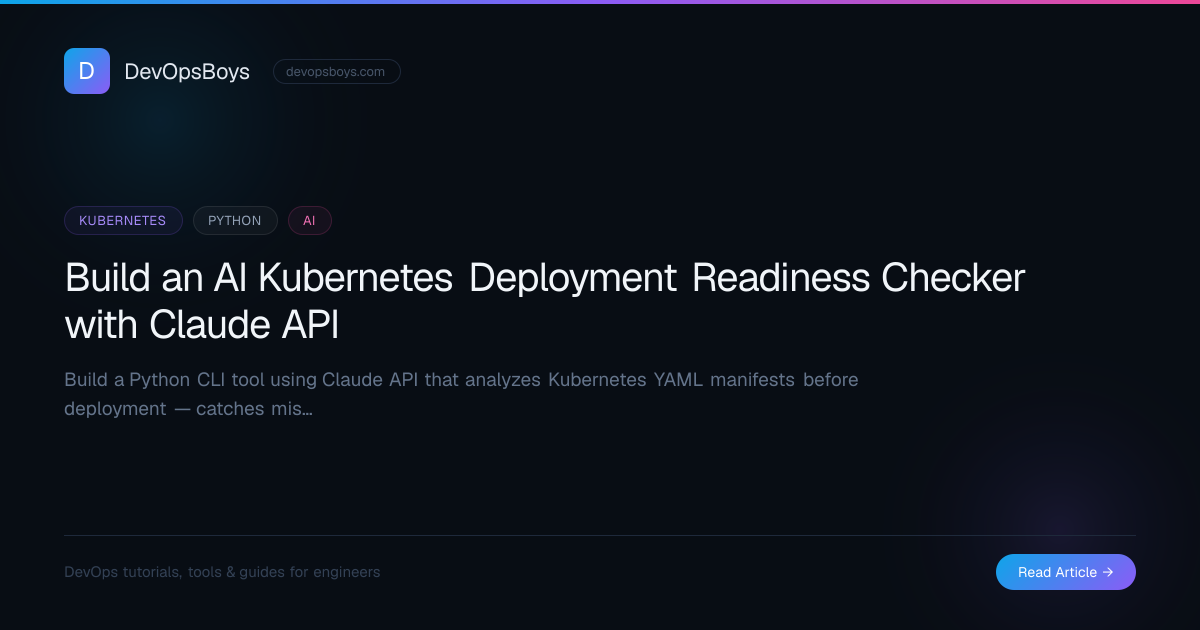Click the description starting "Build a Python CLI tool"
1200x630 pixels.
click(x=461, y=394)
